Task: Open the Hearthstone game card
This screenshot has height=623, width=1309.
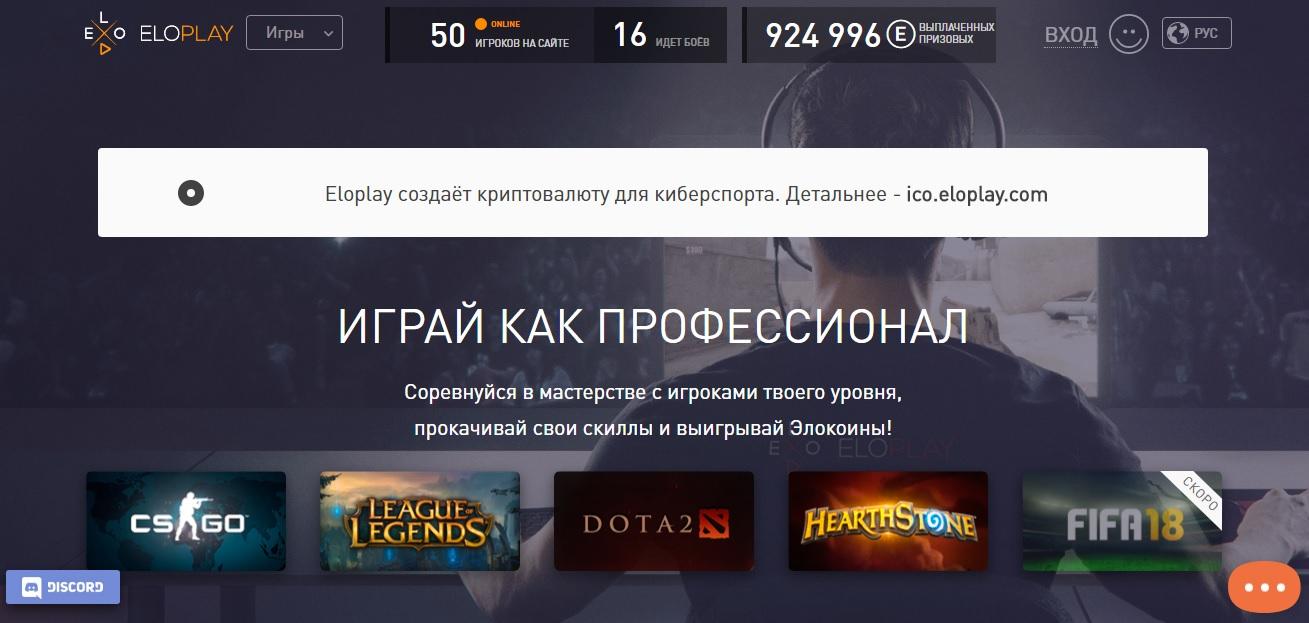Action: pos(888,521)
